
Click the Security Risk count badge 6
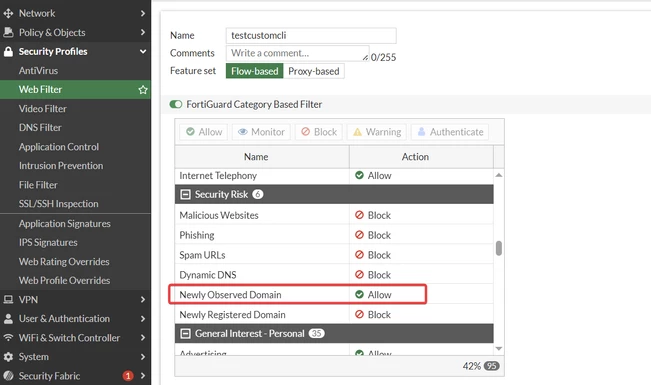pyautogui.click(x=258, y=194)
